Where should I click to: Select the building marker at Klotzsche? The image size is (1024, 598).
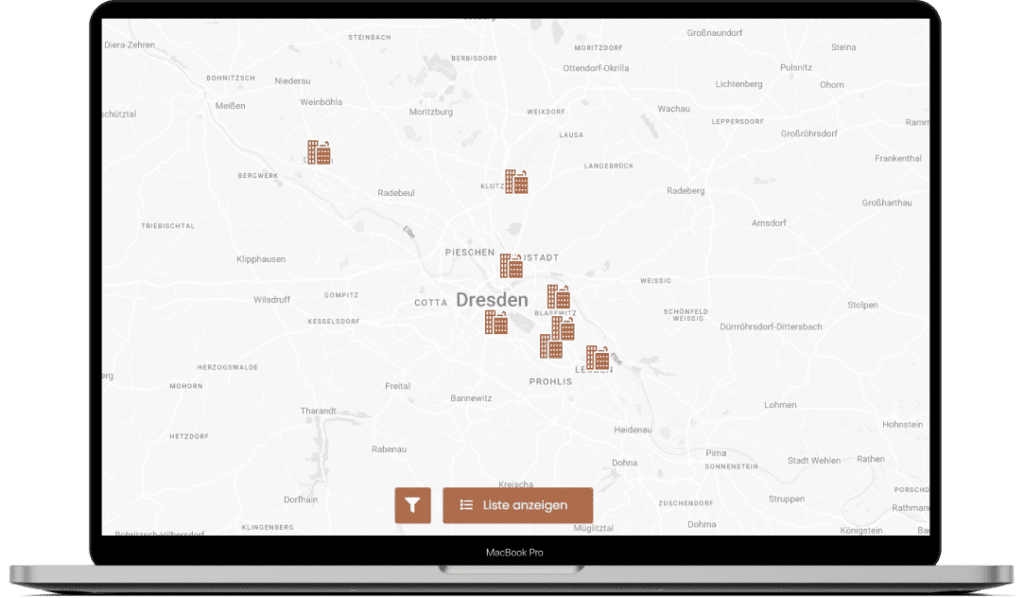tap(516, 182)
